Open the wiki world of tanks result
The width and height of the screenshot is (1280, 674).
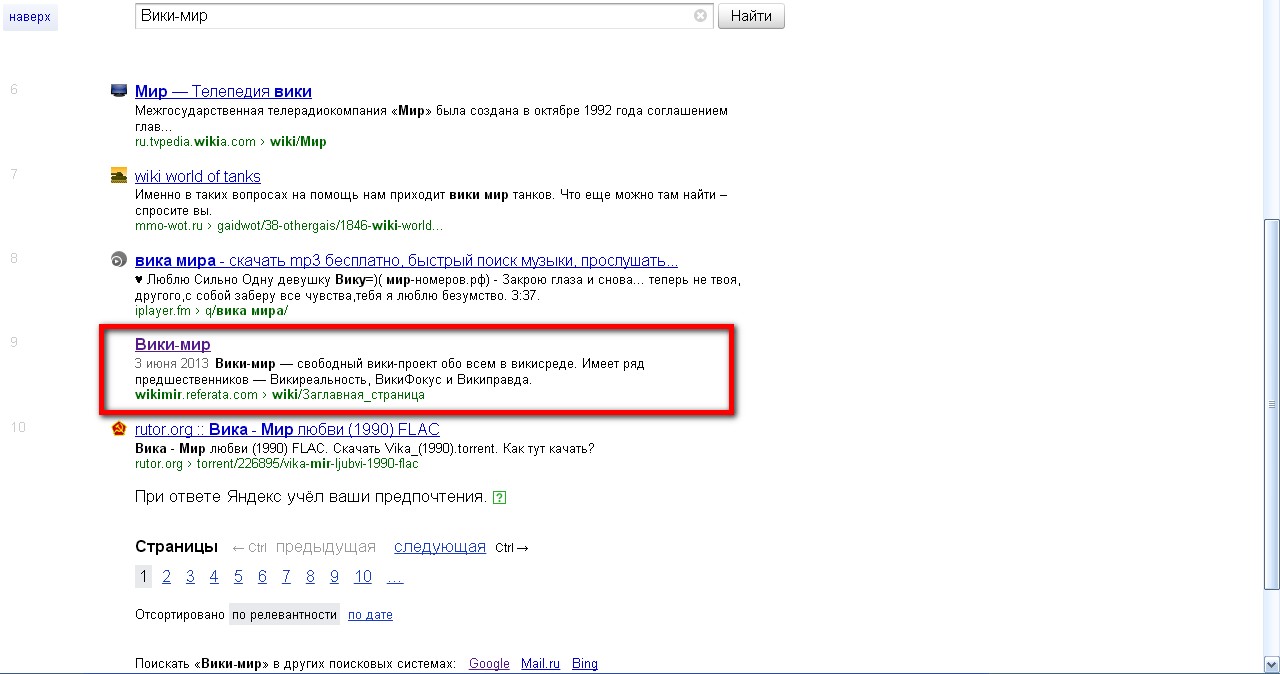click(198, 177)
